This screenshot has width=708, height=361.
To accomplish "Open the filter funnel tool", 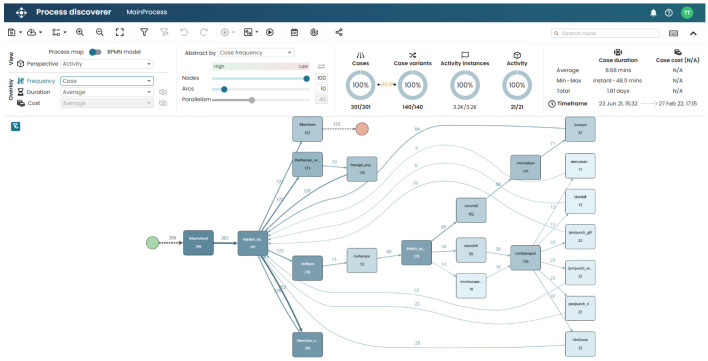I will [x=144, y=32].
